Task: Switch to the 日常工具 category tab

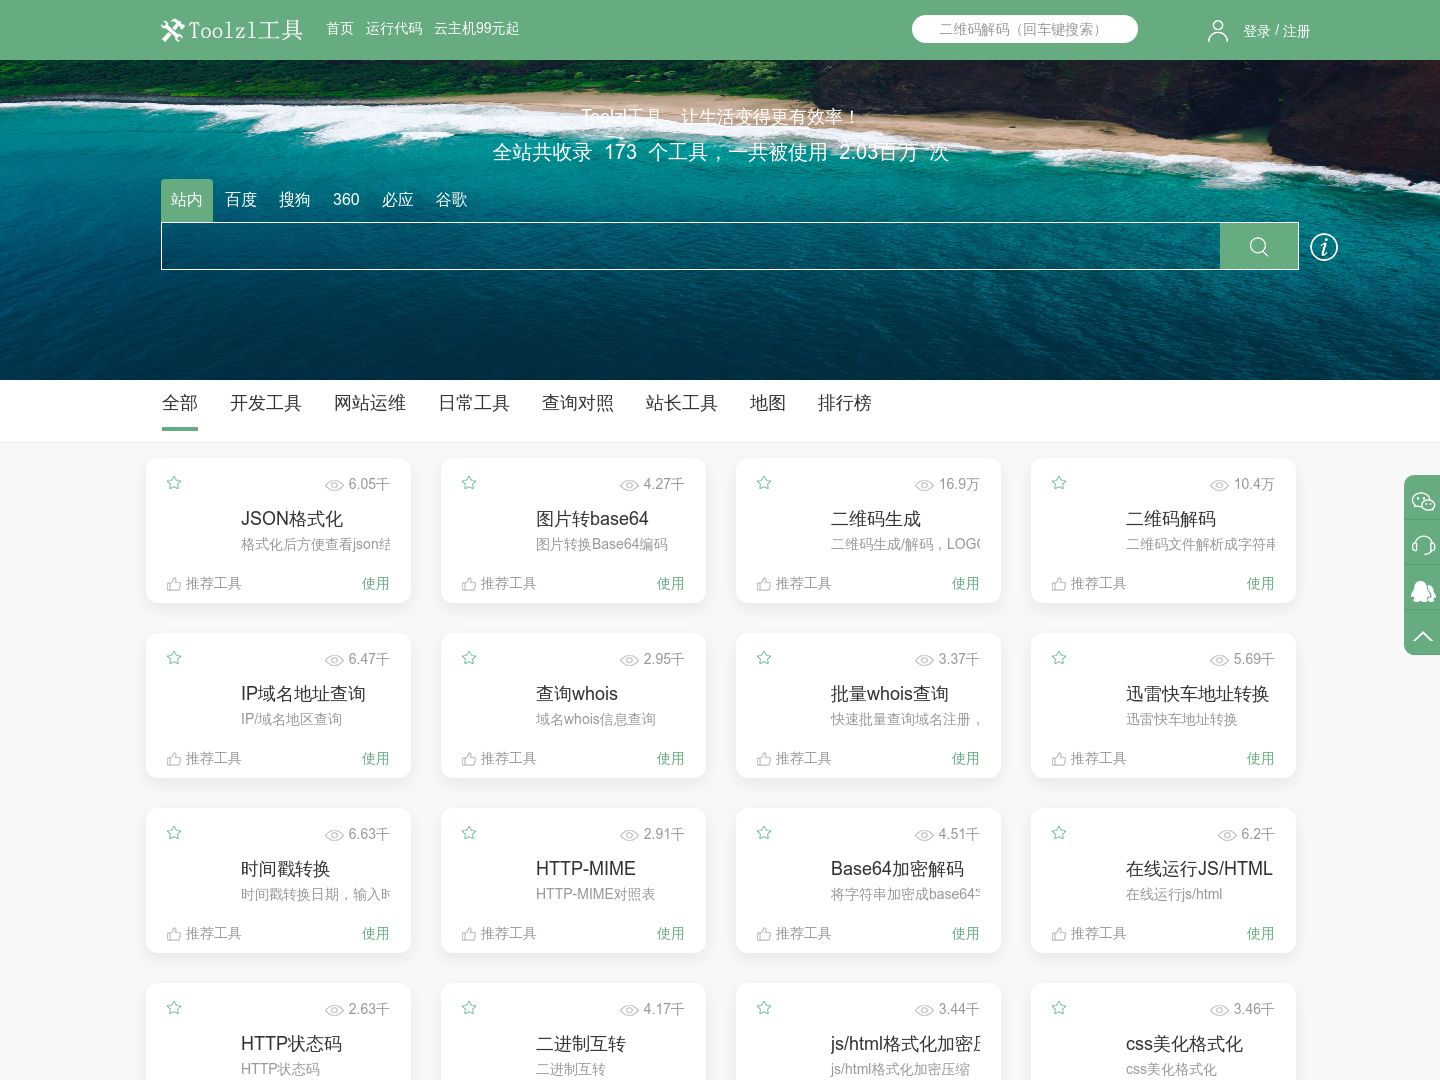Action: (474, 403)
